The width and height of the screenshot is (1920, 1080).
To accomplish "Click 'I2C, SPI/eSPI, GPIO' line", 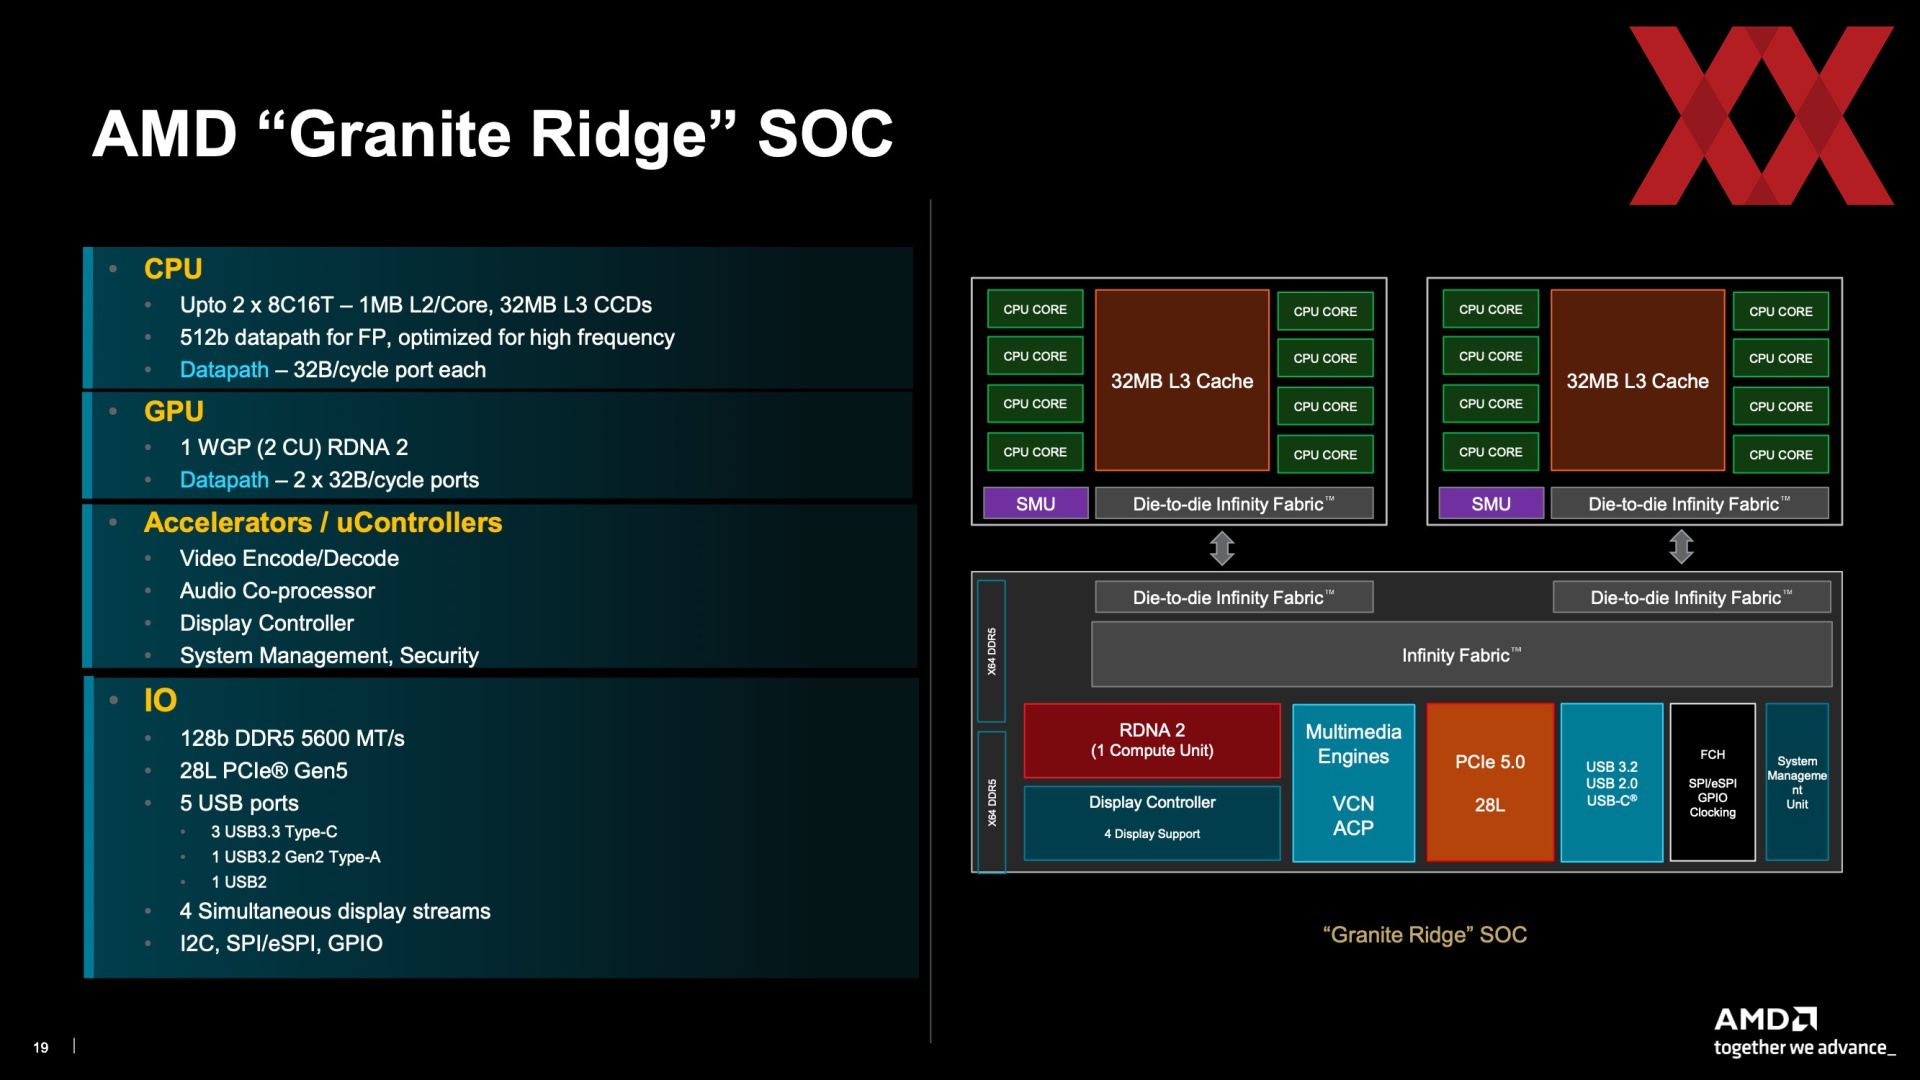I will click(281, 944).
